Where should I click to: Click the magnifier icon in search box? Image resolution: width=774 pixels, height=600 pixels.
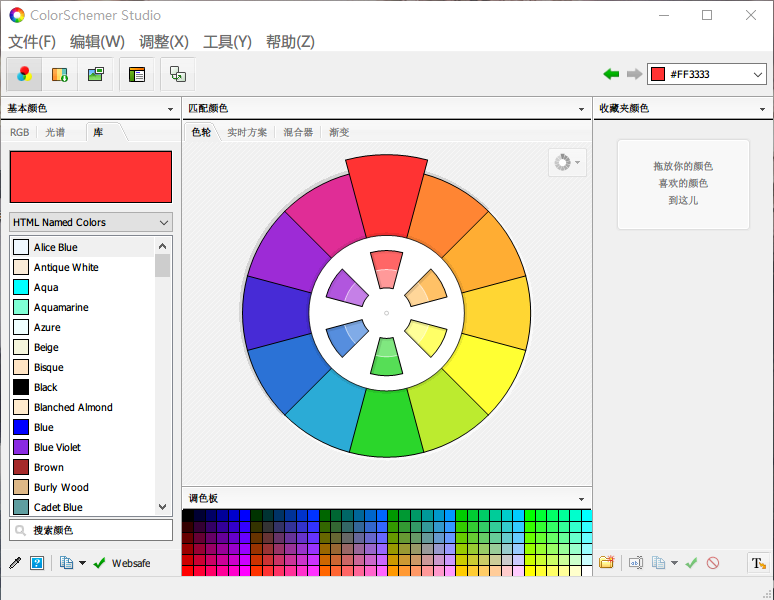(x=20, y=530)
